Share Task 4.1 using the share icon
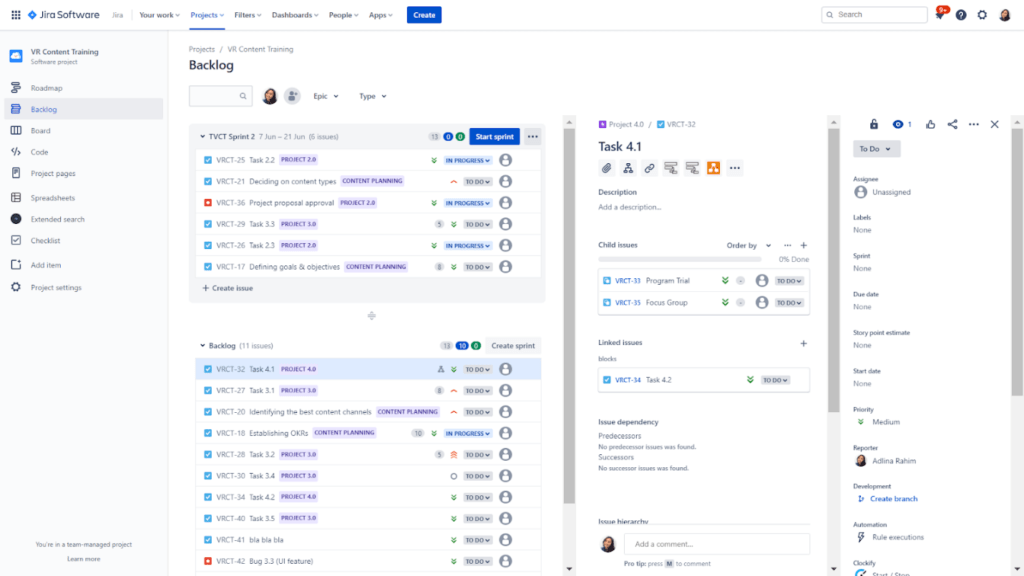Viewport: 1024px width, 576px height. 955,124
